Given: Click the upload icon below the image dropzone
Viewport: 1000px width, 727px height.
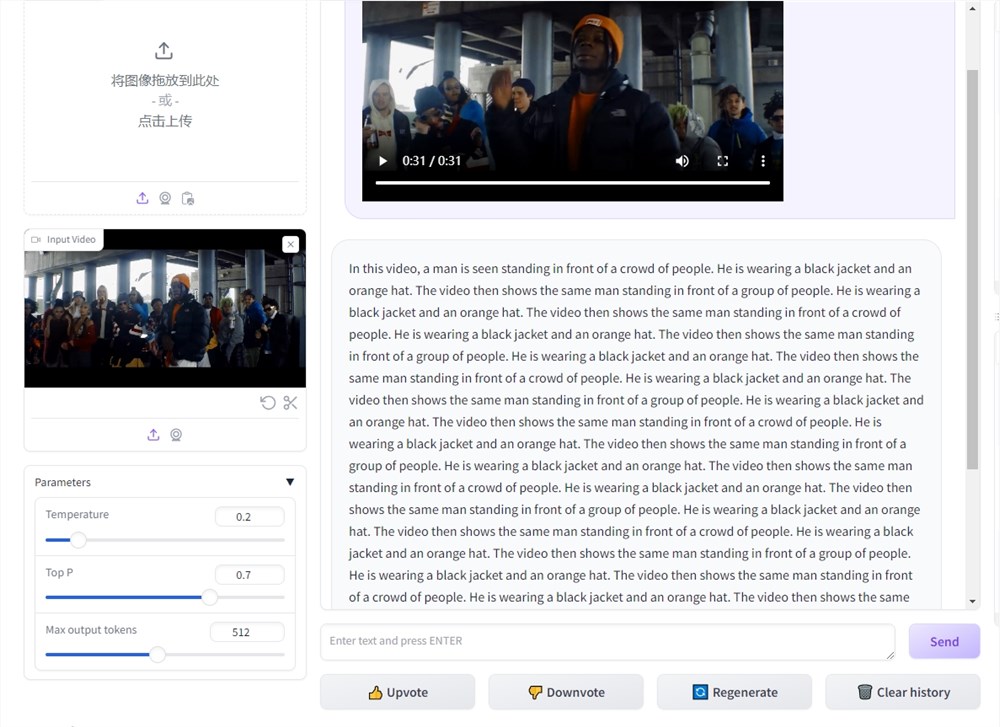Looking at the screenshot, I should tap(142, 198).
